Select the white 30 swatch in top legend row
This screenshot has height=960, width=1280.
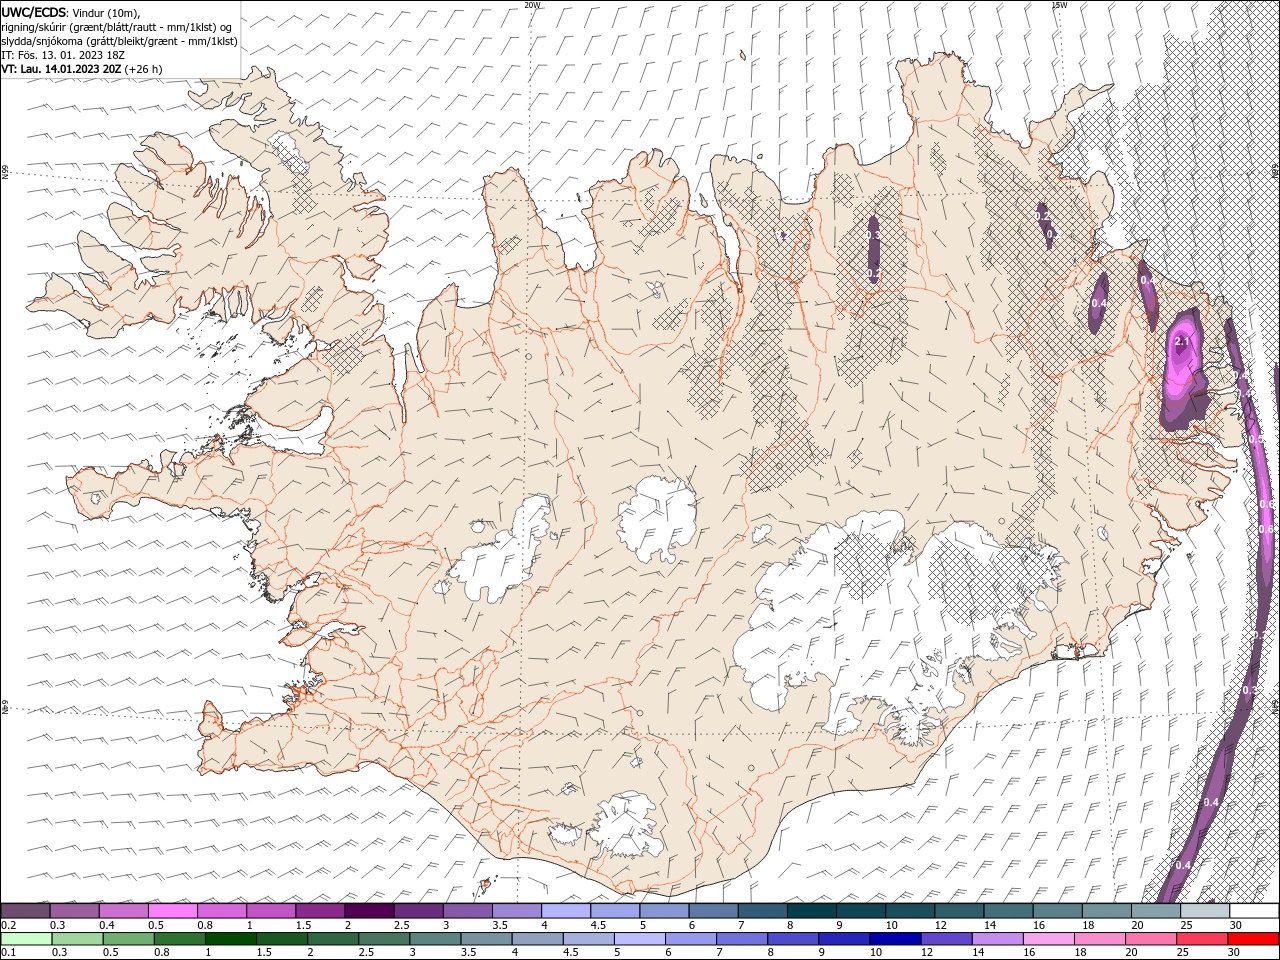point(1254,911)
